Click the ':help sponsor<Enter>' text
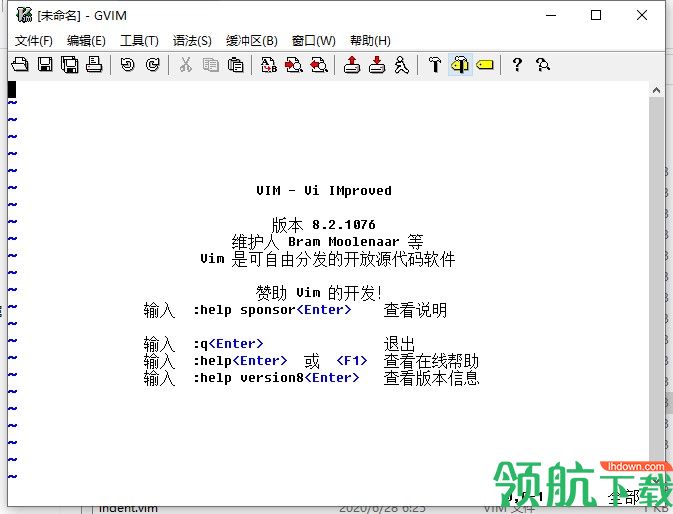Screen dimensions: 673x514 [x=272, y=310]
